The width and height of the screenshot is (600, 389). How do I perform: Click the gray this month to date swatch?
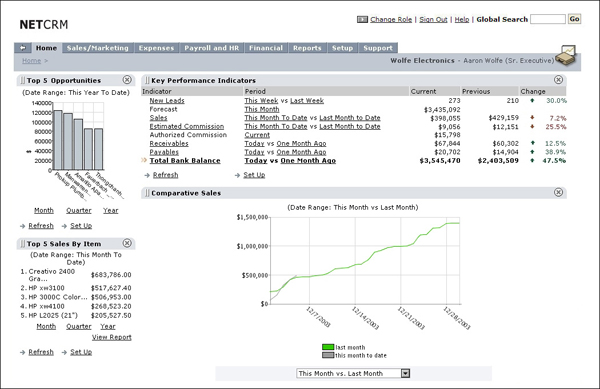click(328, 355)
